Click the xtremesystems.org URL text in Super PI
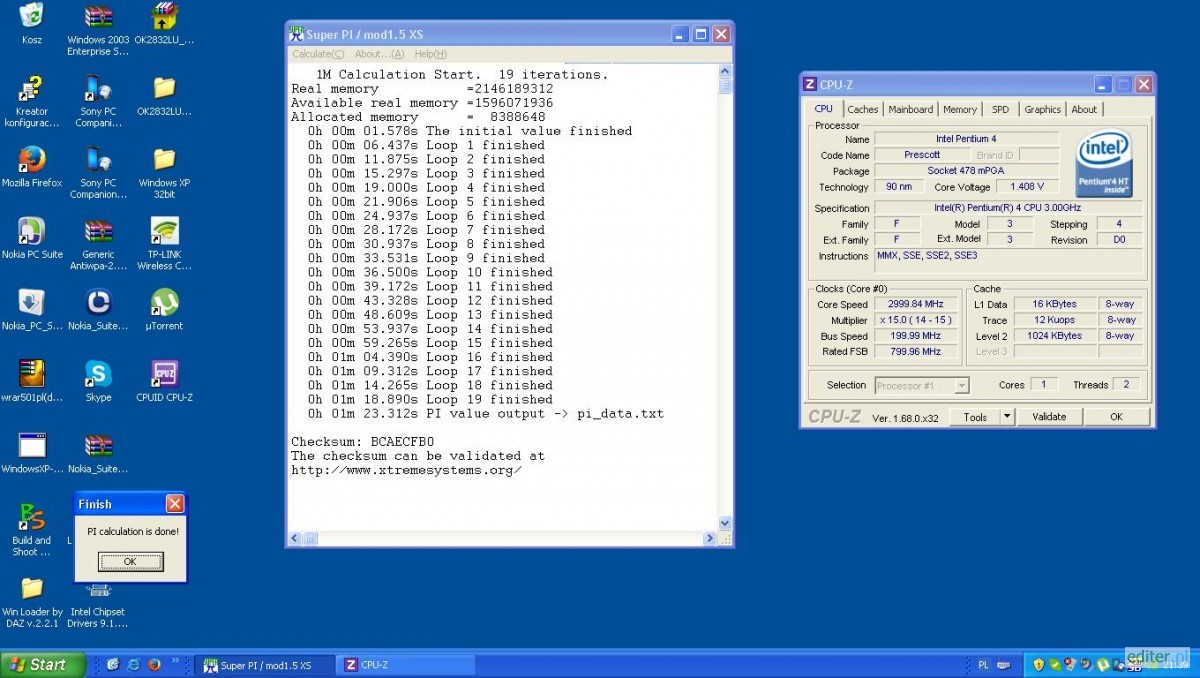 click(406, 470)
